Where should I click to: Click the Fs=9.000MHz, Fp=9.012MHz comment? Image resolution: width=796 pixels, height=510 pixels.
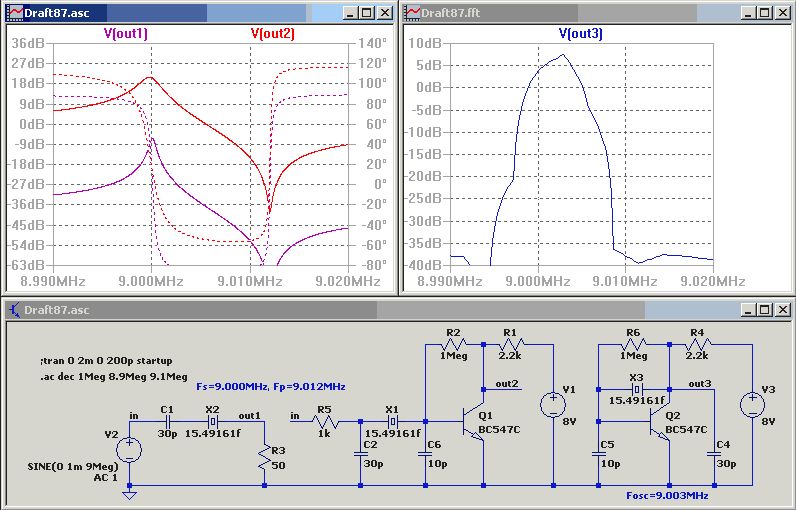tap(271, 387)
